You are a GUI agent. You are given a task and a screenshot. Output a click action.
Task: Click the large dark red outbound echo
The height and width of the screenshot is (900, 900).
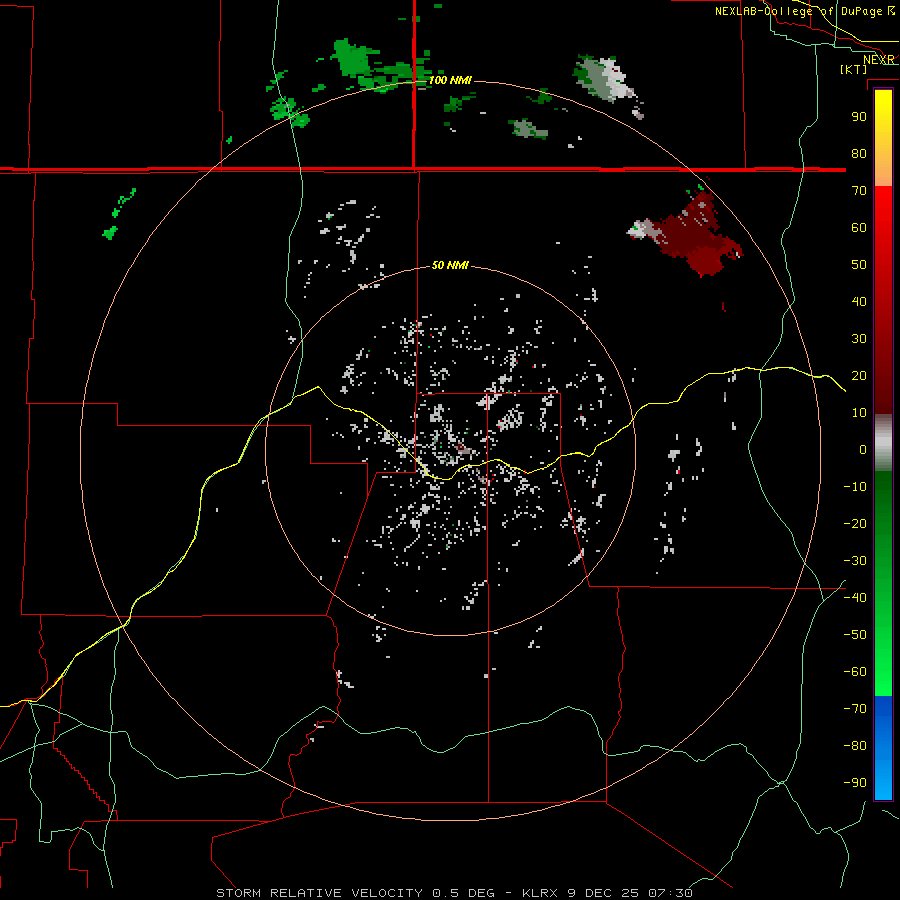pyautogui.click(x=697, y=236)
